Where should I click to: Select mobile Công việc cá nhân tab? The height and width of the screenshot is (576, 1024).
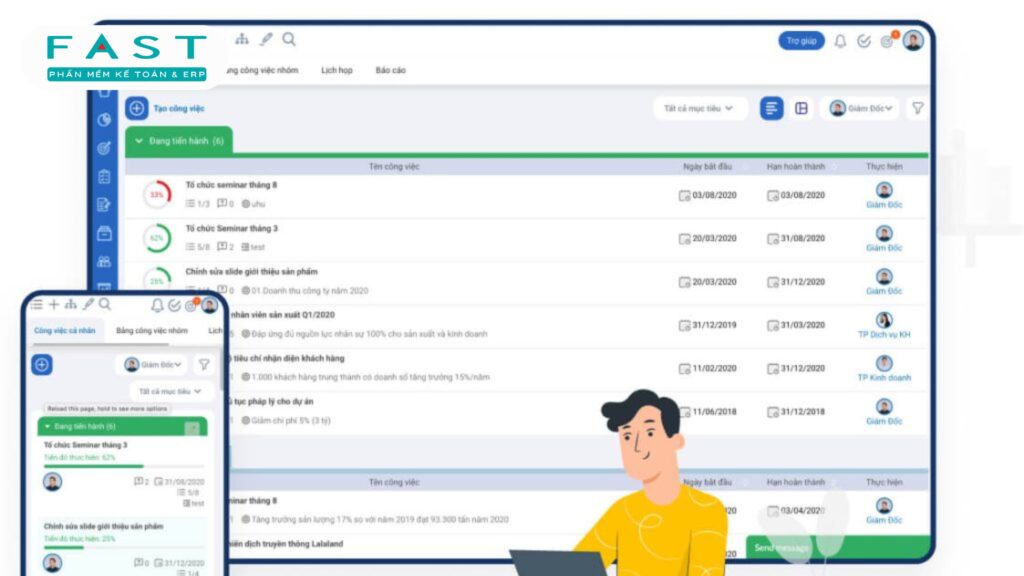tap(65, 330)
